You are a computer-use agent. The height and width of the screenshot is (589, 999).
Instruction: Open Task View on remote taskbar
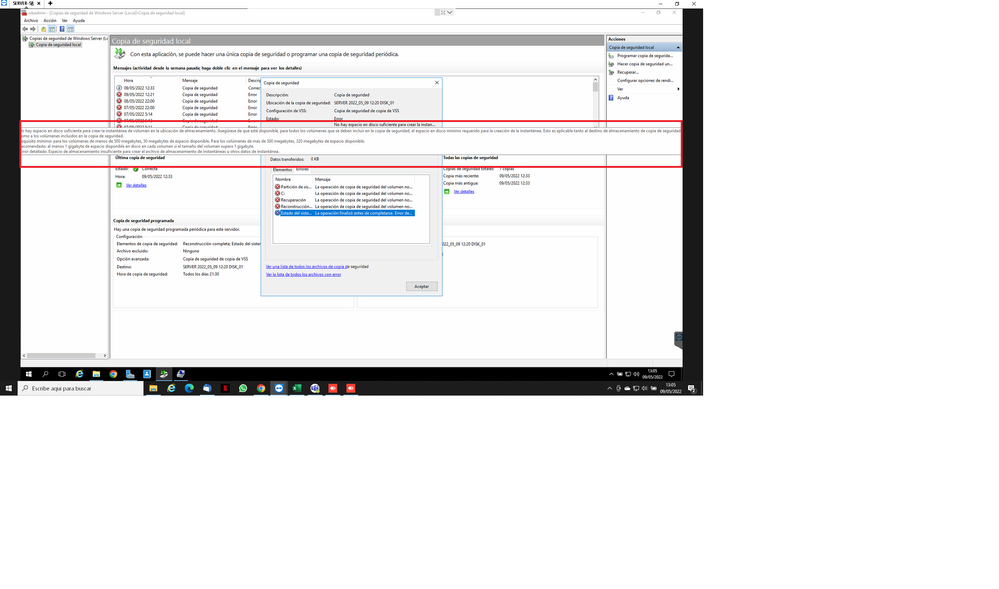[x=62, y=374]
